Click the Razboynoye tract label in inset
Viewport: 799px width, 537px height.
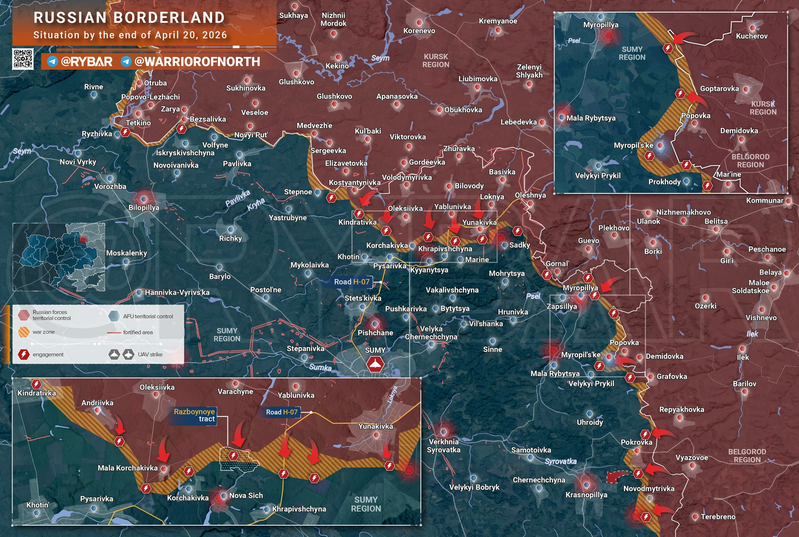[x=195, y=415]
